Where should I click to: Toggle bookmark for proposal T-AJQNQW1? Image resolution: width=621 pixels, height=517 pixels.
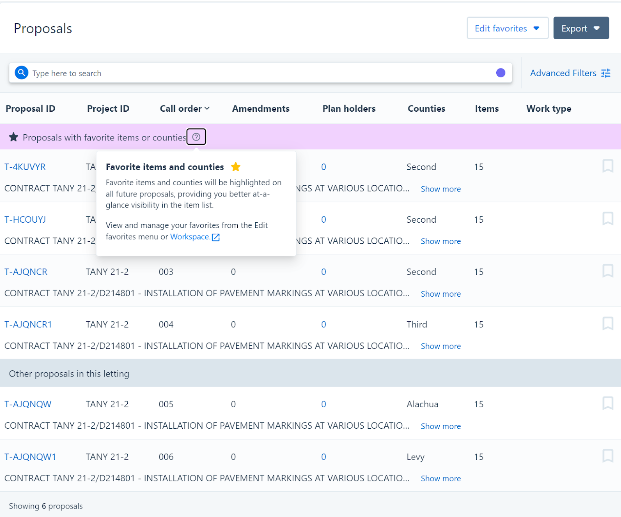607,455
